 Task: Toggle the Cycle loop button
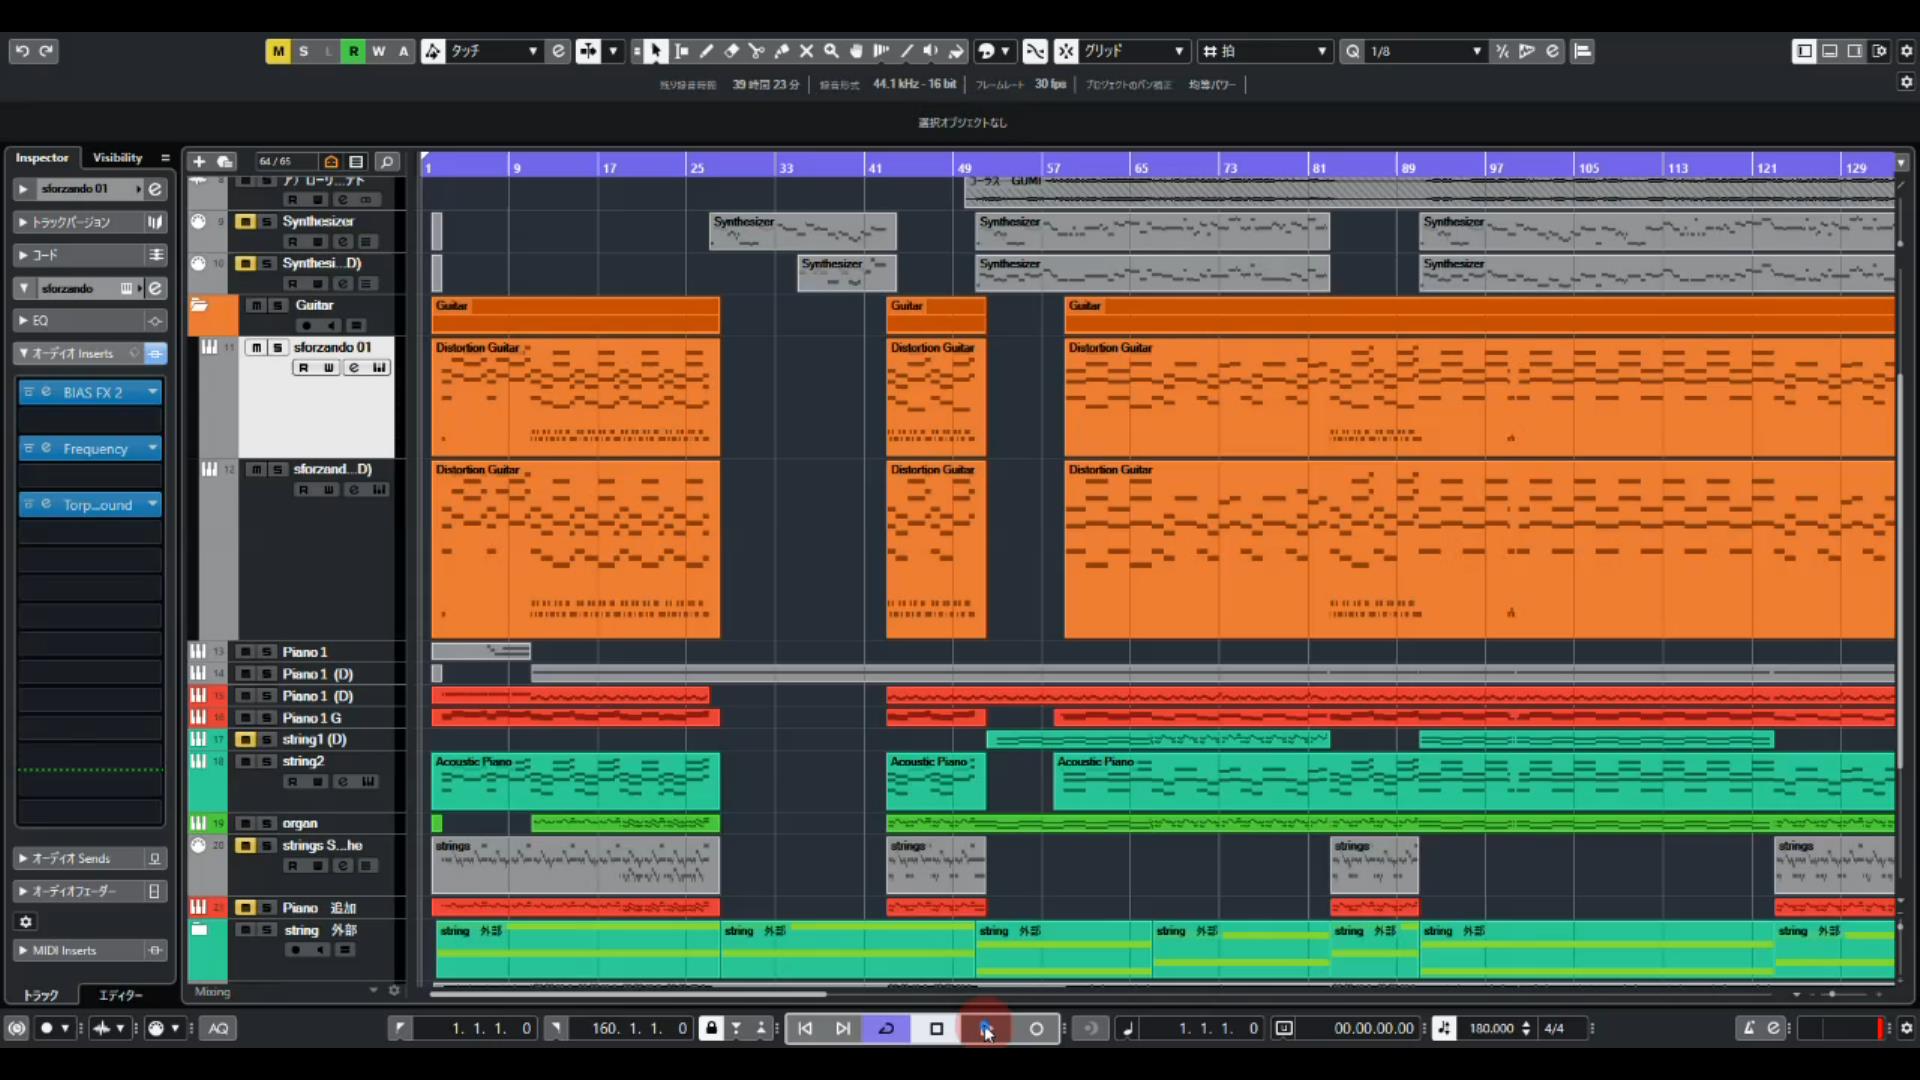(886, 1028)
